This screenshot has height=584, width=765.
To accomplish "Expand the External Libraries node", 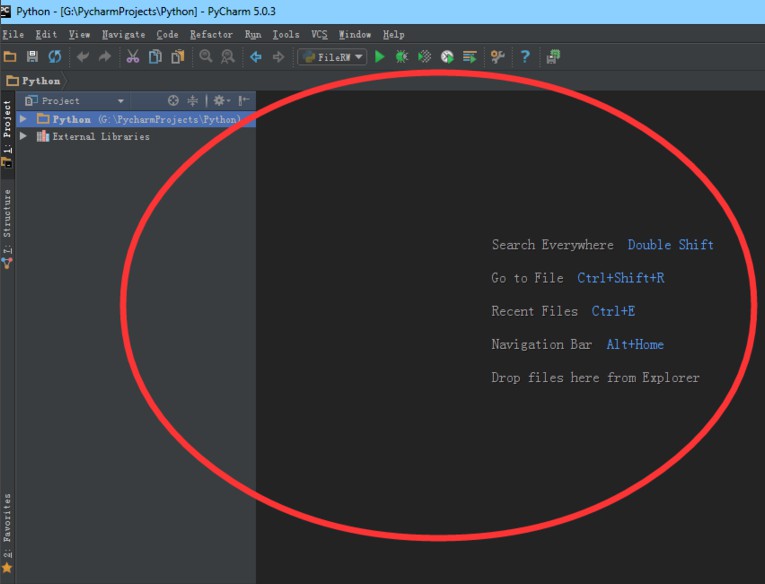I will pos(24,136).
